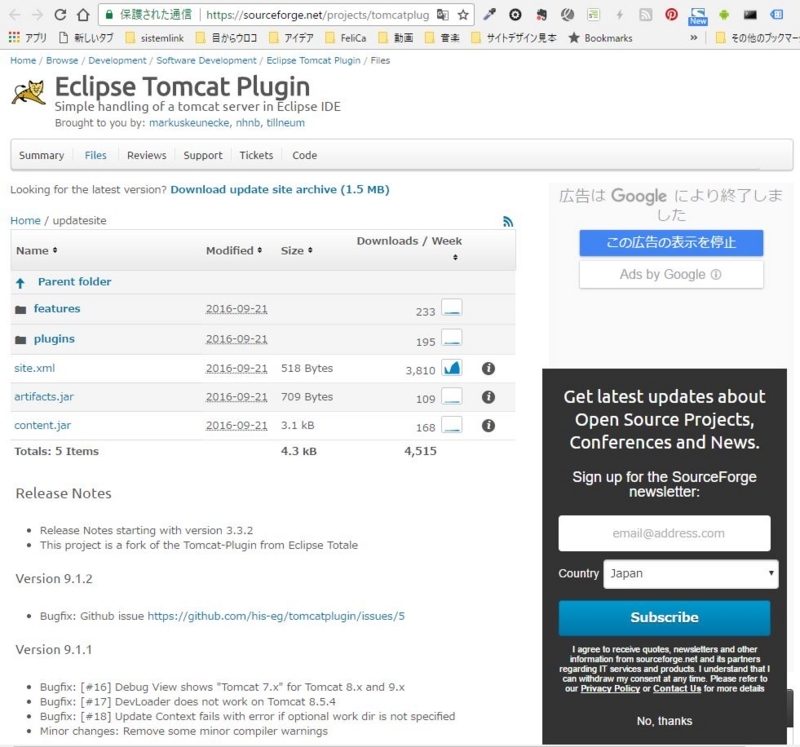
Task: Click the back arrow in browser
Action: point(14,15)
